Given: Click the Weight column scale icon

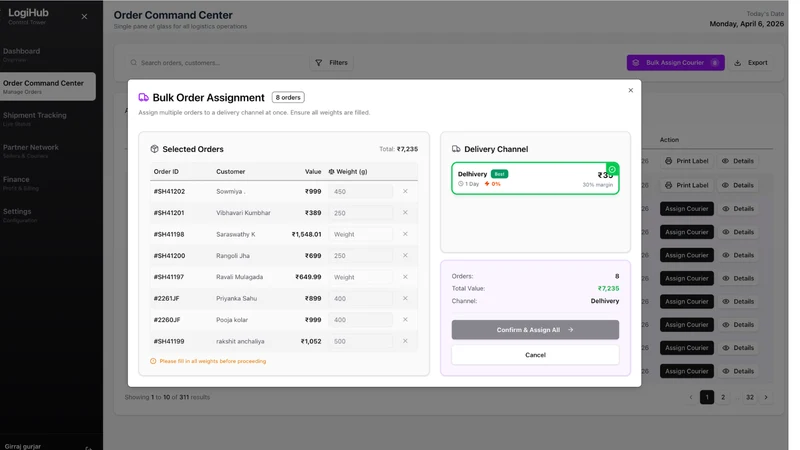Looking at the screenshot, I should point(331,172).
